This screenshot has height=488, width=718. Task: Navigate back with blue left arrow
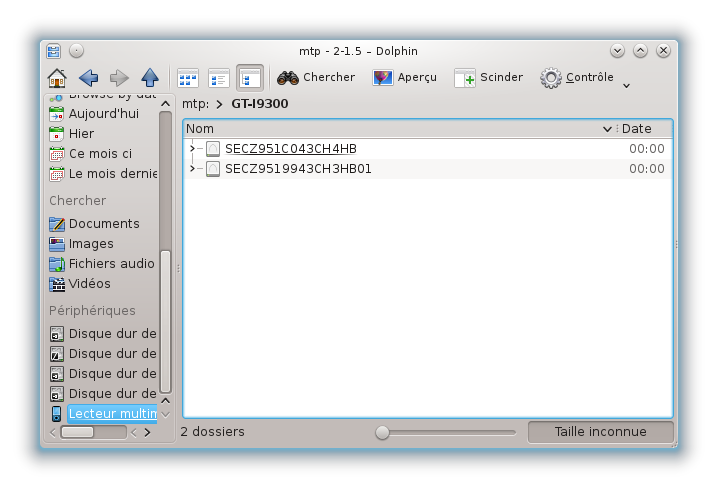coord(88,78)
